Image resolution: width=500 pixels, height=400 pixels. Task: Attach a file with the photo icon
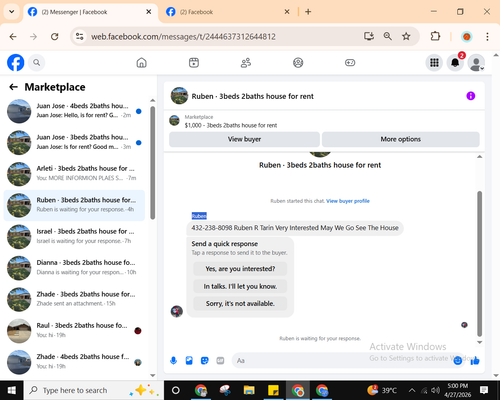click(189, 360)
